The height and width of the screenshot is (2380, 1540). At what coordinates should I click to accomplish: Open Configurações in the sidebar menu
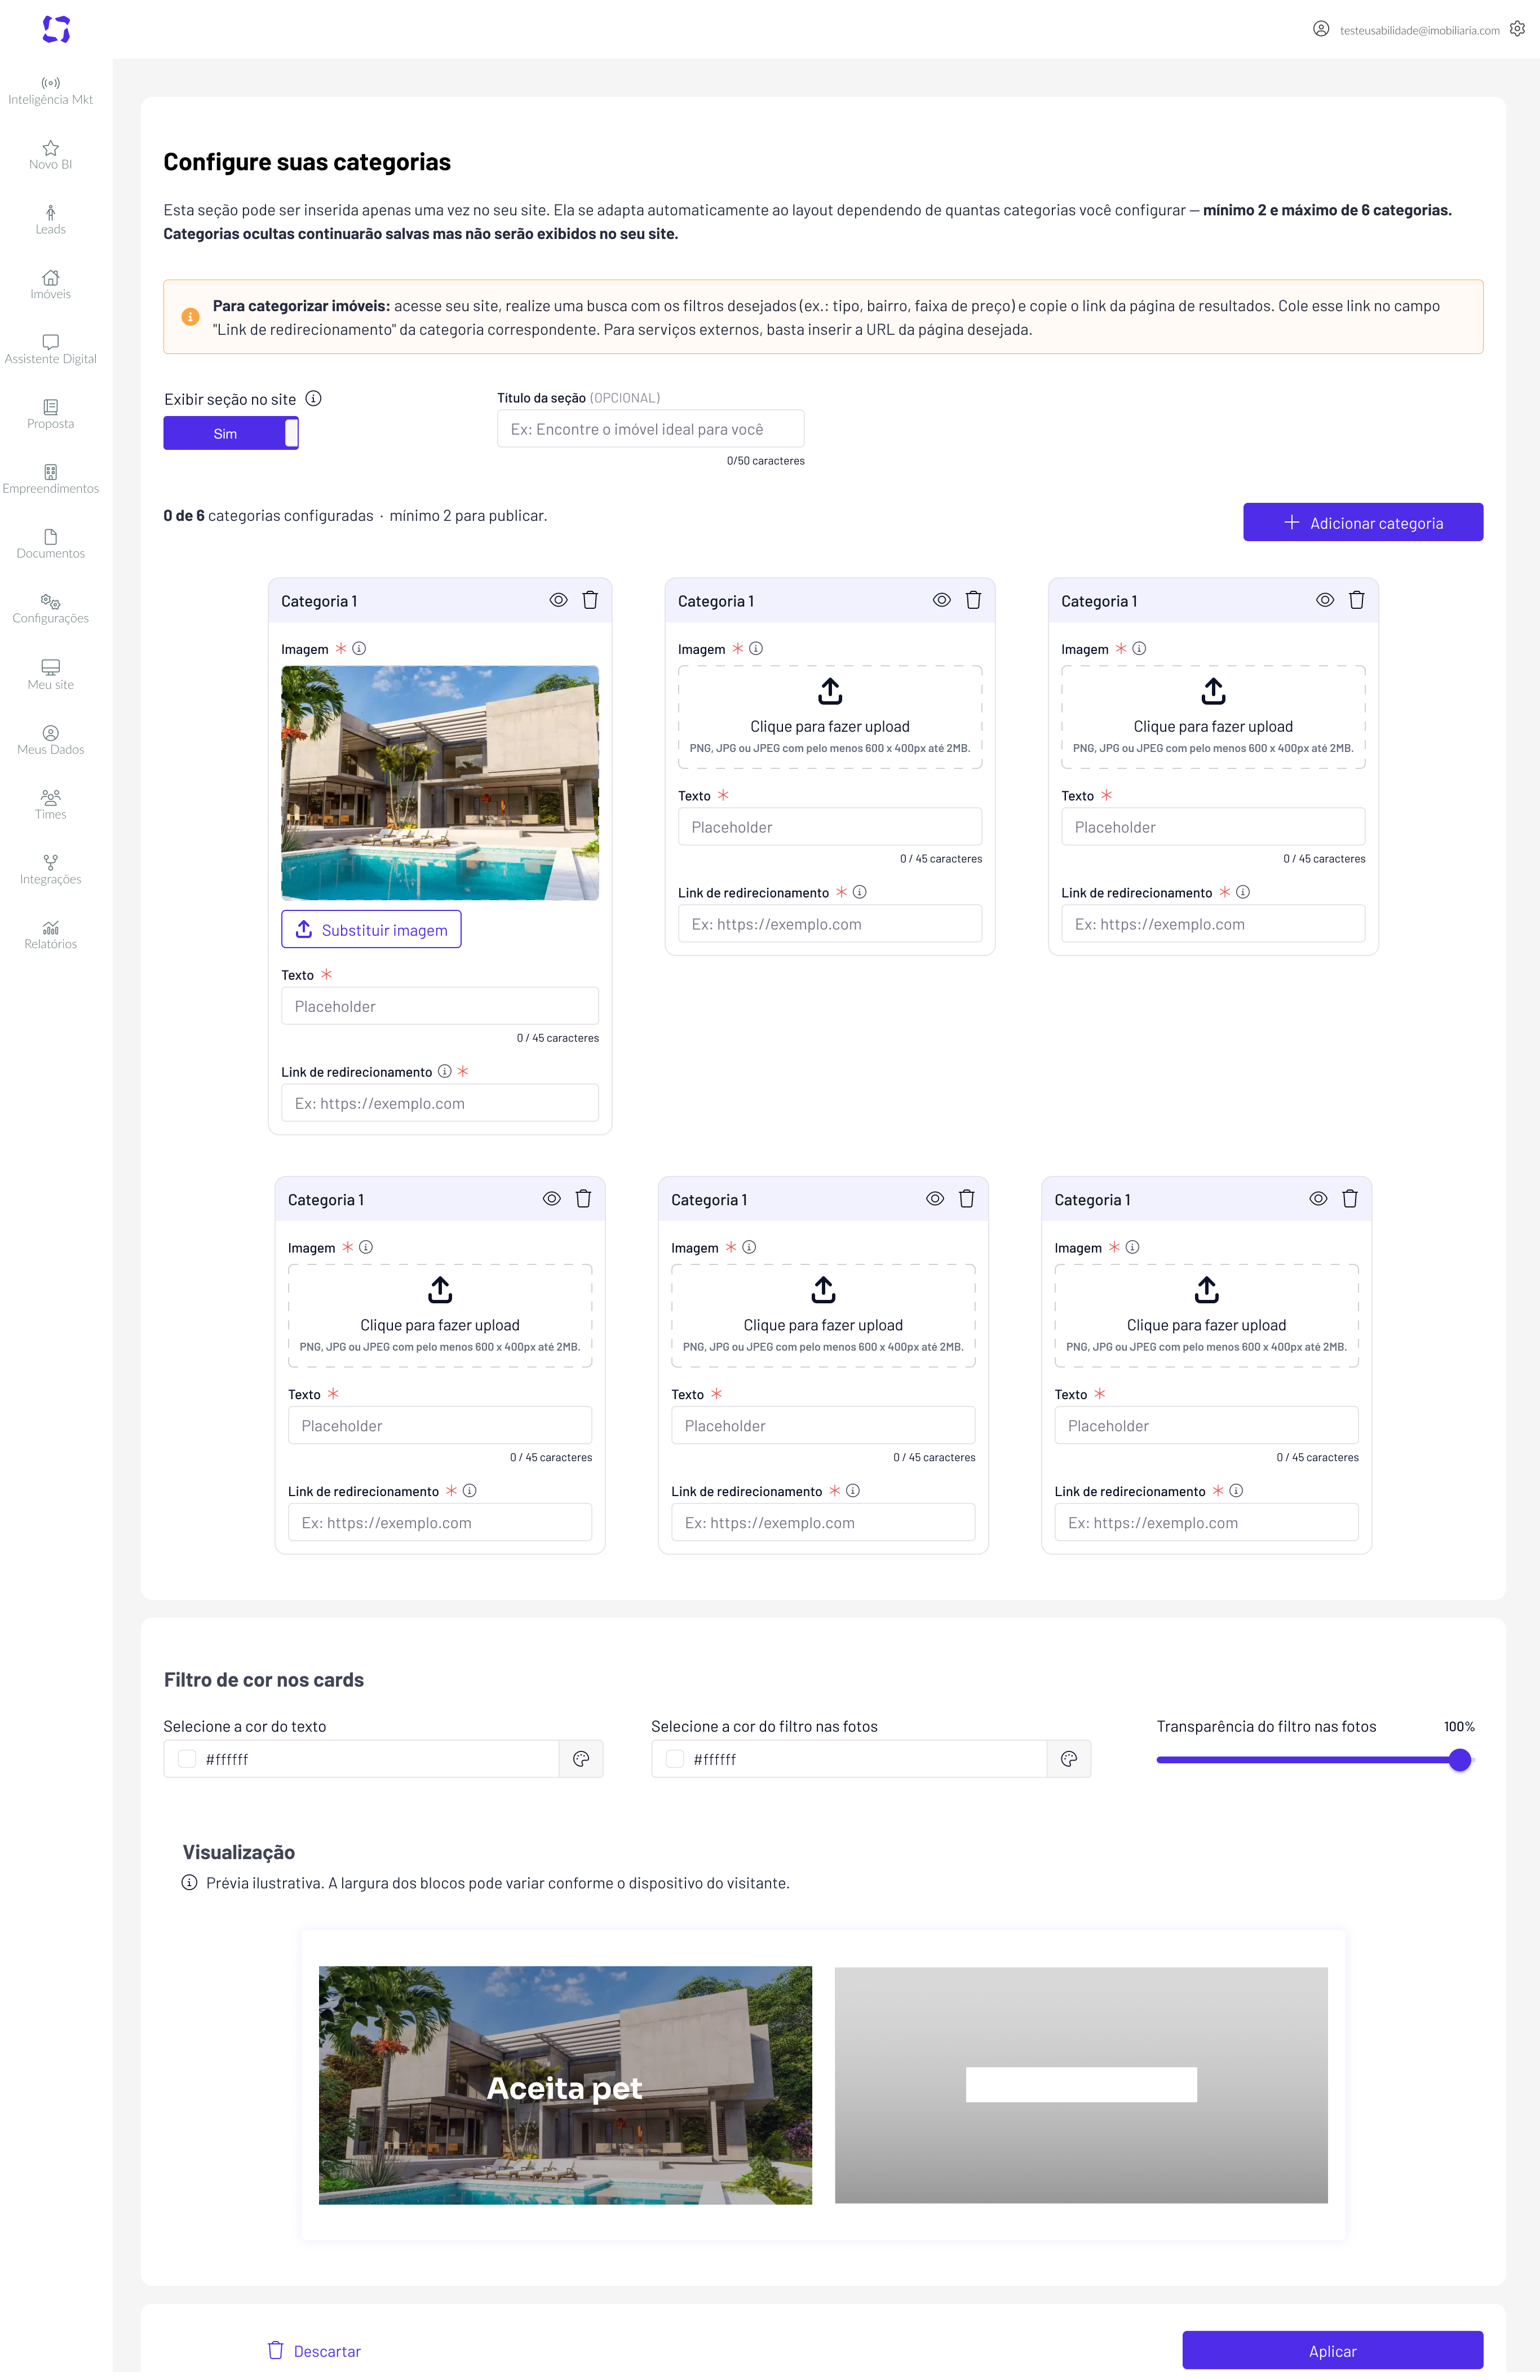pos(51,610)
